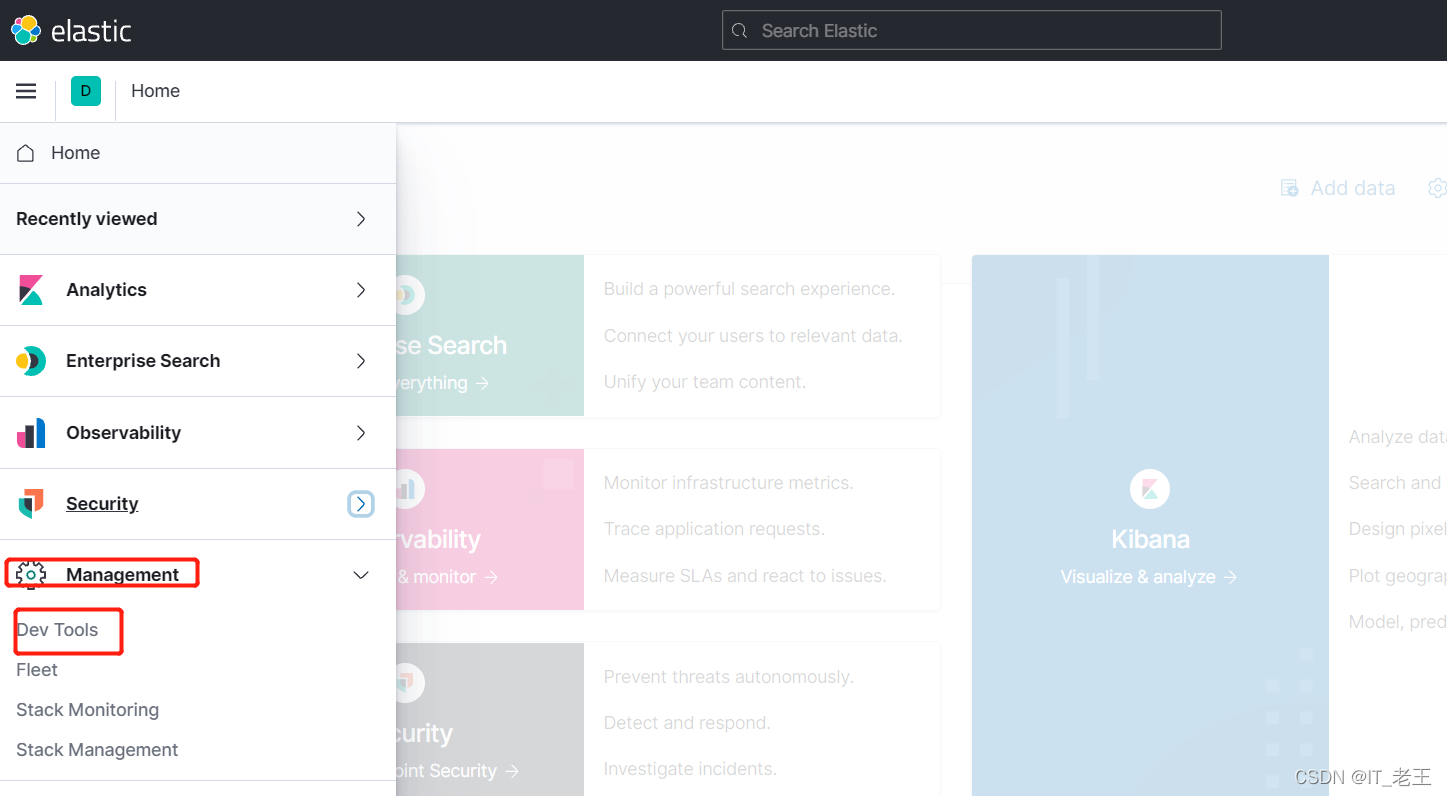Click the Management heading label
The height and width of the screenshot is (796, 1447).
[122, 575]
